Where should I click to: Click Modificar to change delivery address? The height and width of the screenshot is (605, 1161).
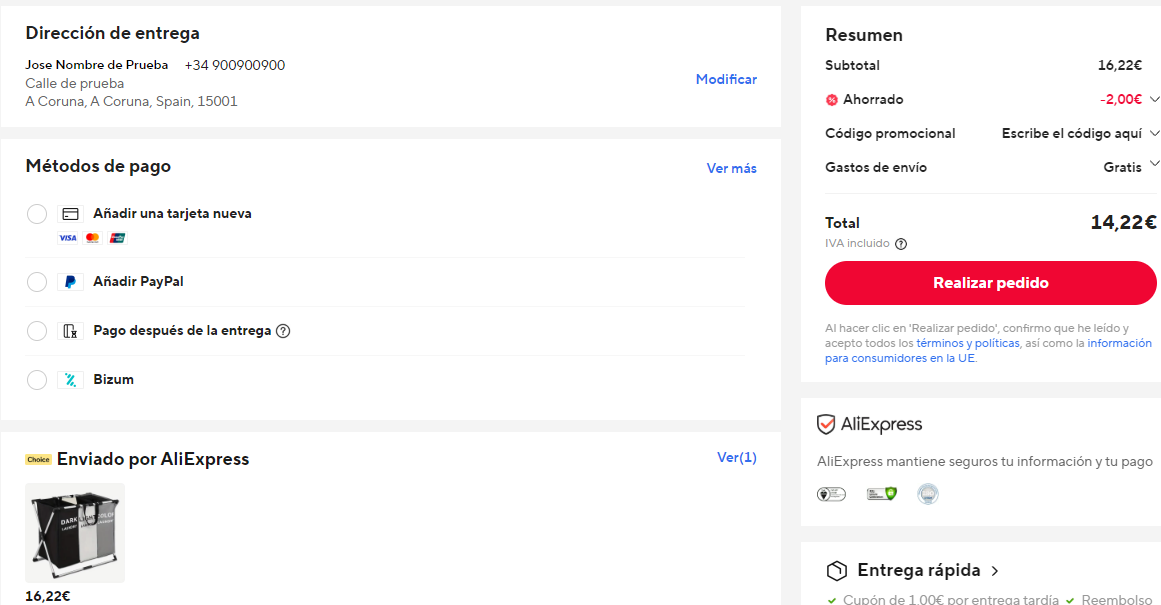click(x=726, y=79)
